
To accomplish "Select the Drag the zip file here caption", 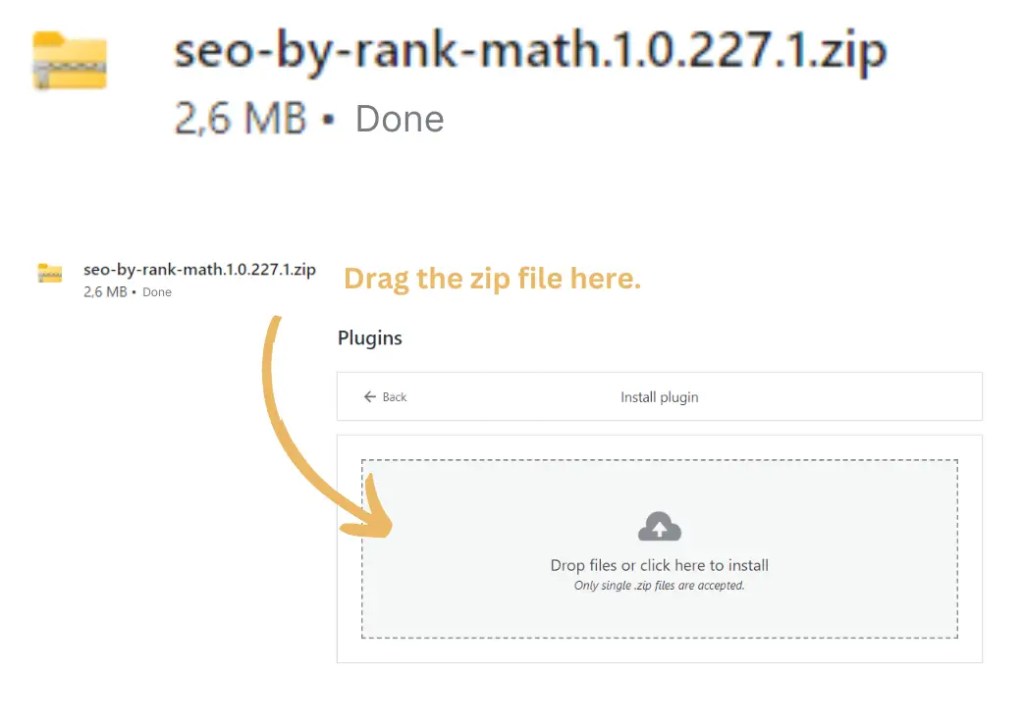I will [x=491, y=278].
